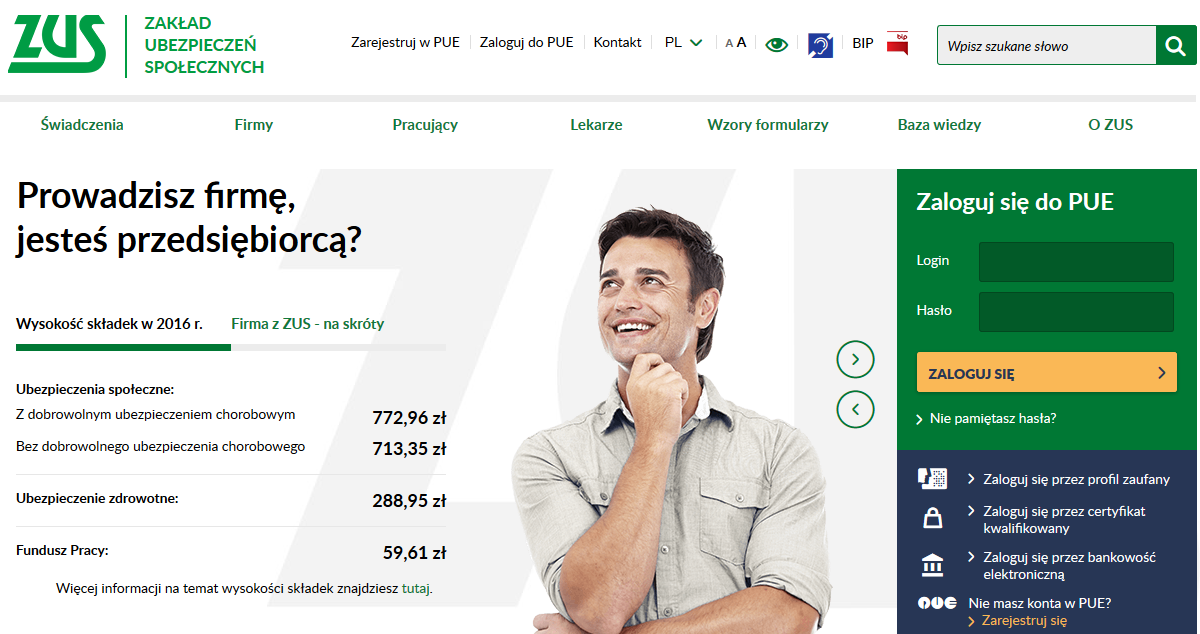Click the ZUS logo
The width and height of the screenshot is (1200, 634).
click(x=57, y=45)
